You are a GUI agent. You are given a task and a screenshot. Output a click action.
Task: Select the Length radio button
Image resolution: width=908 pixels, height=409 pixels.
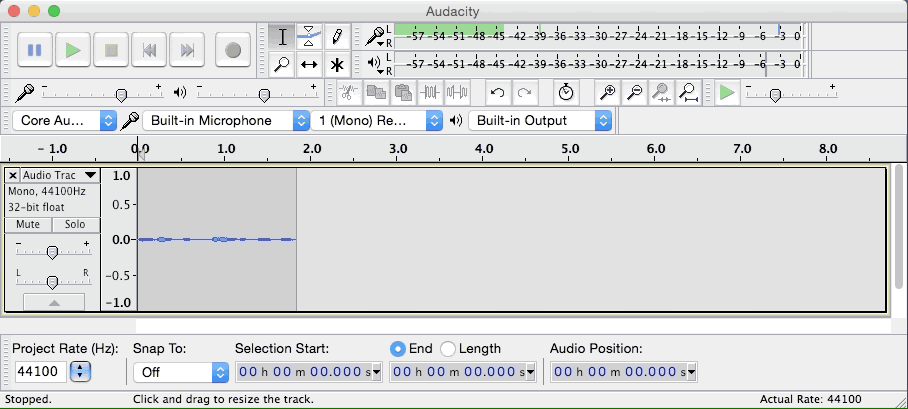448,349
